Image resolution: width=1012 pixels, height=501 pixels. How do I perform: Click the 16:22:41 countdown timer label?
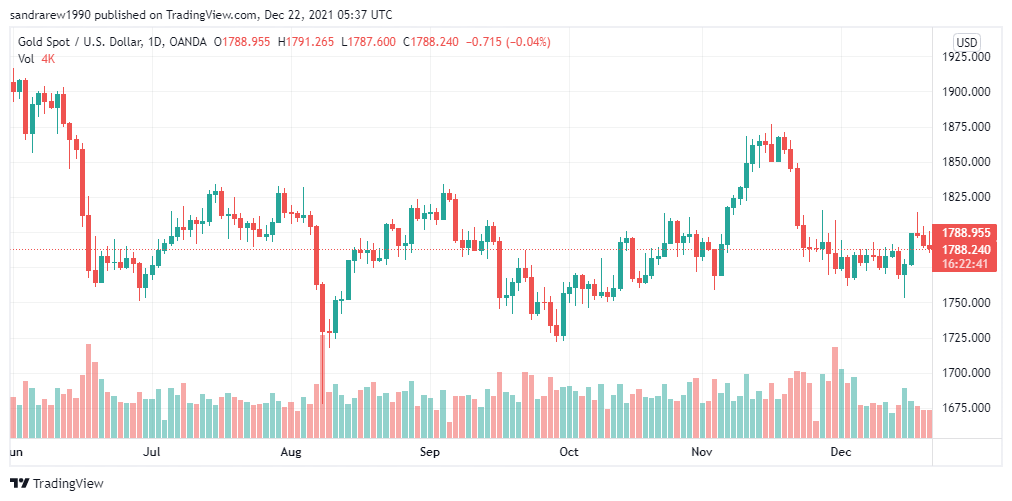pos(966,263)
